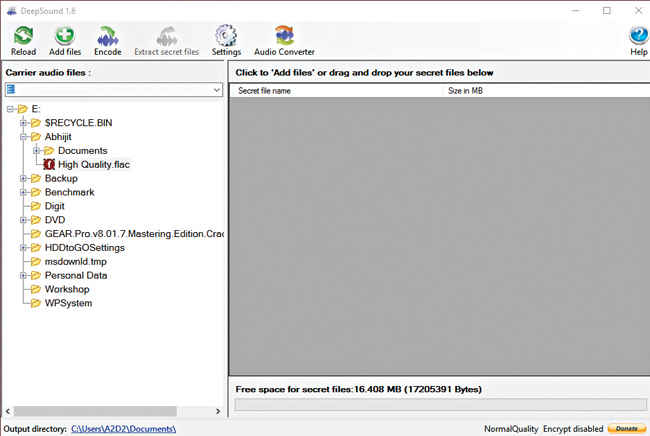Collapse the Abhijit folder node
The height and width of the screenshot is (436, 650).
pos(23,137)
